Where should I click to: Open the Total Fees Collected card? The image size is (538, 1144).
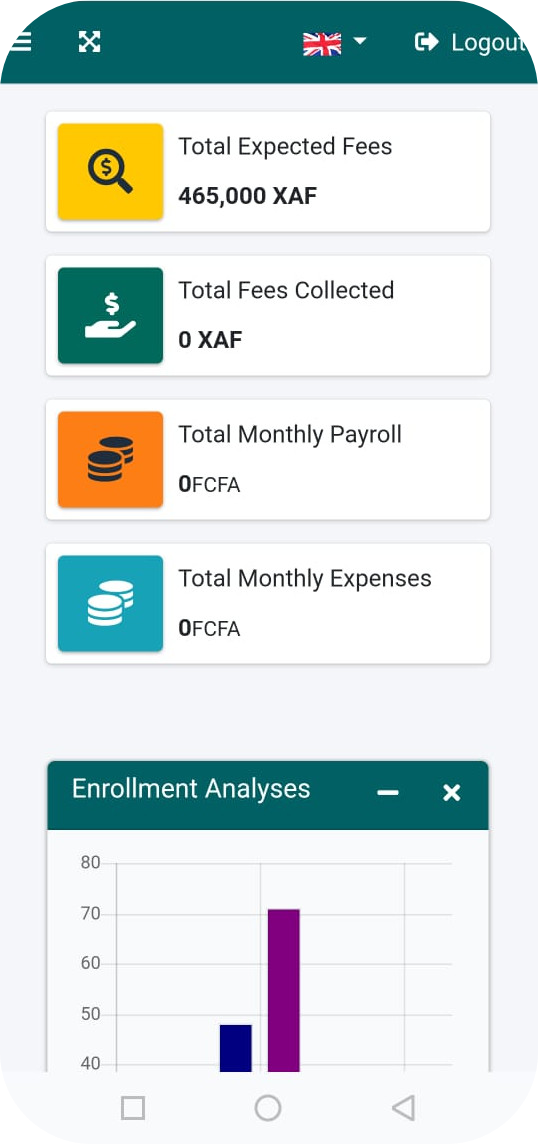tap(268, 315)
